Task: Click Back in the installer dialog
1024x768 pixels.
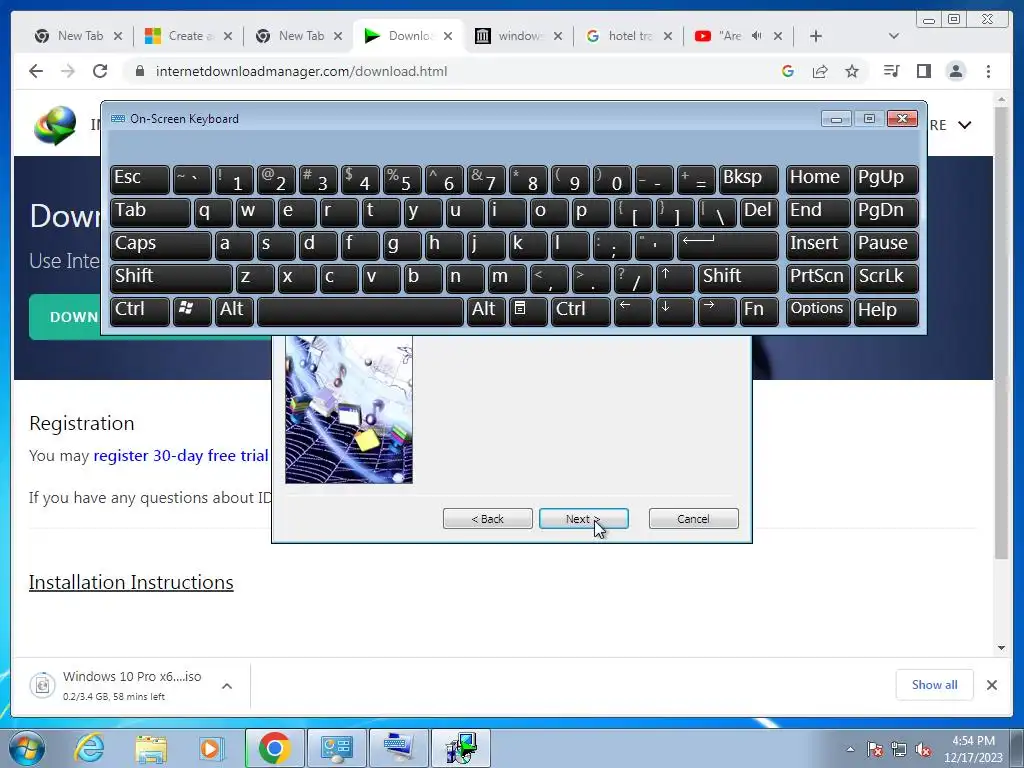Action: (x=488, y=519)
